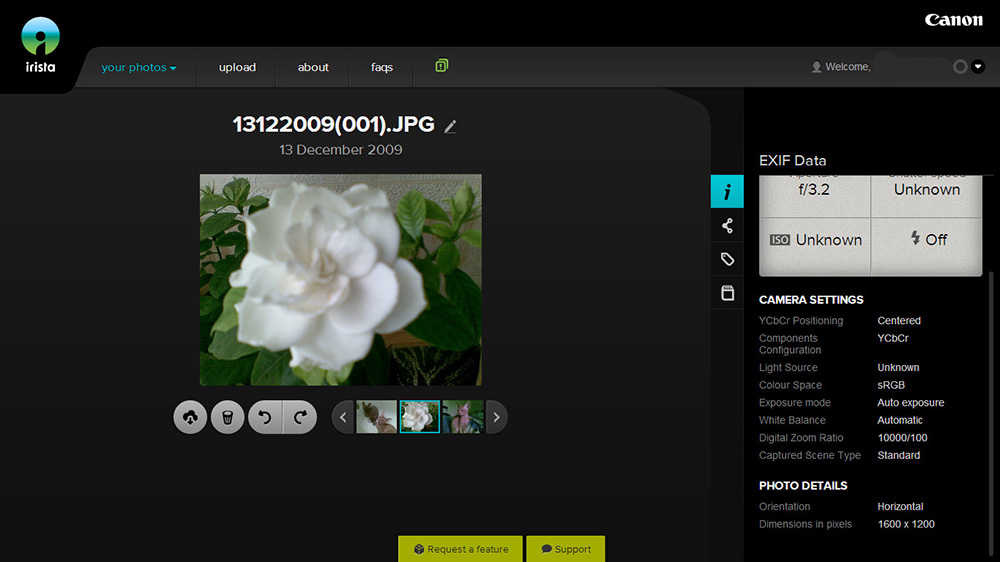1000x562 pixels.
Task: Open the about page
Action: pyautogui.click(x=313, y=67)
